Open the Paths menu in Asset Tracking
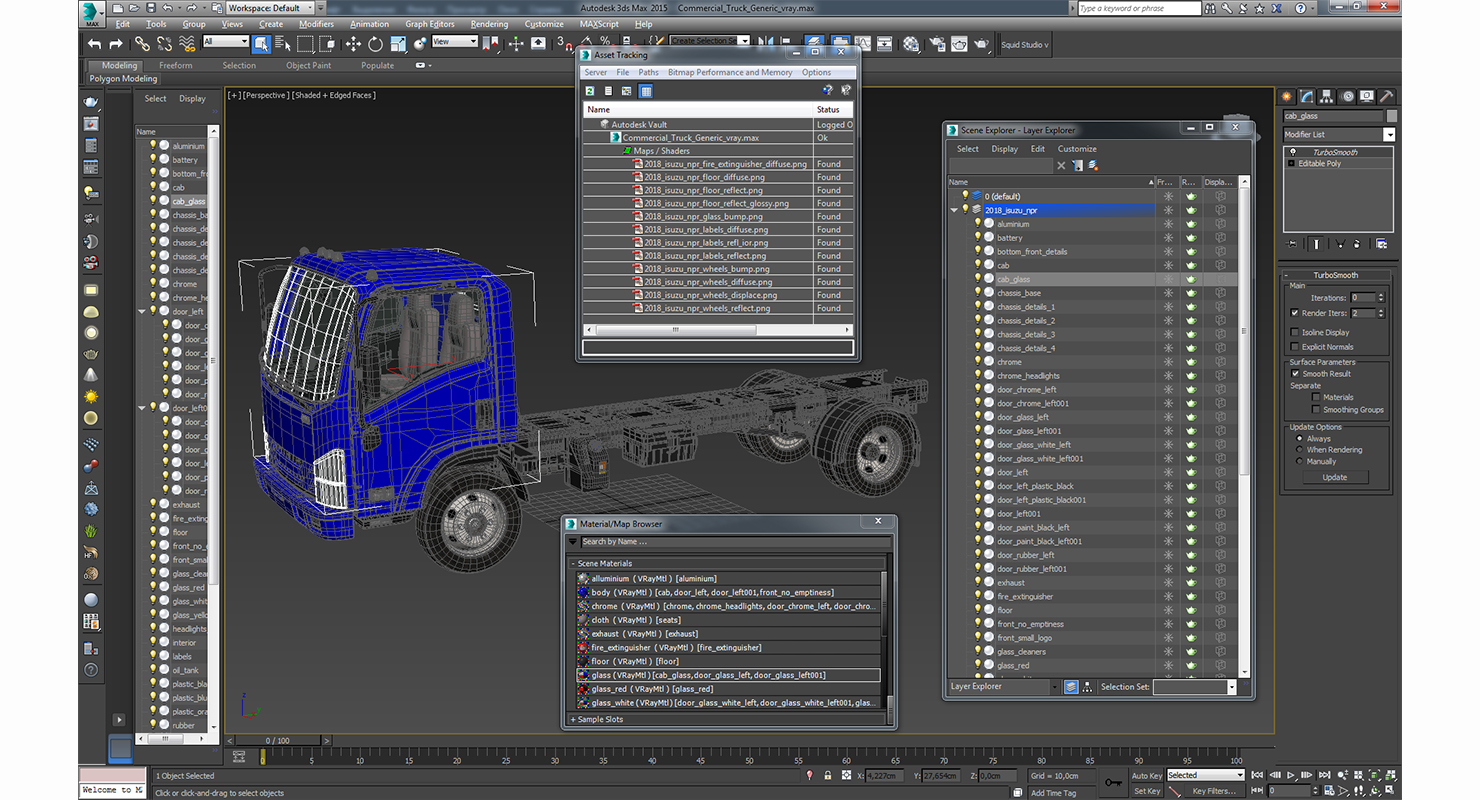 pos(649,72)
